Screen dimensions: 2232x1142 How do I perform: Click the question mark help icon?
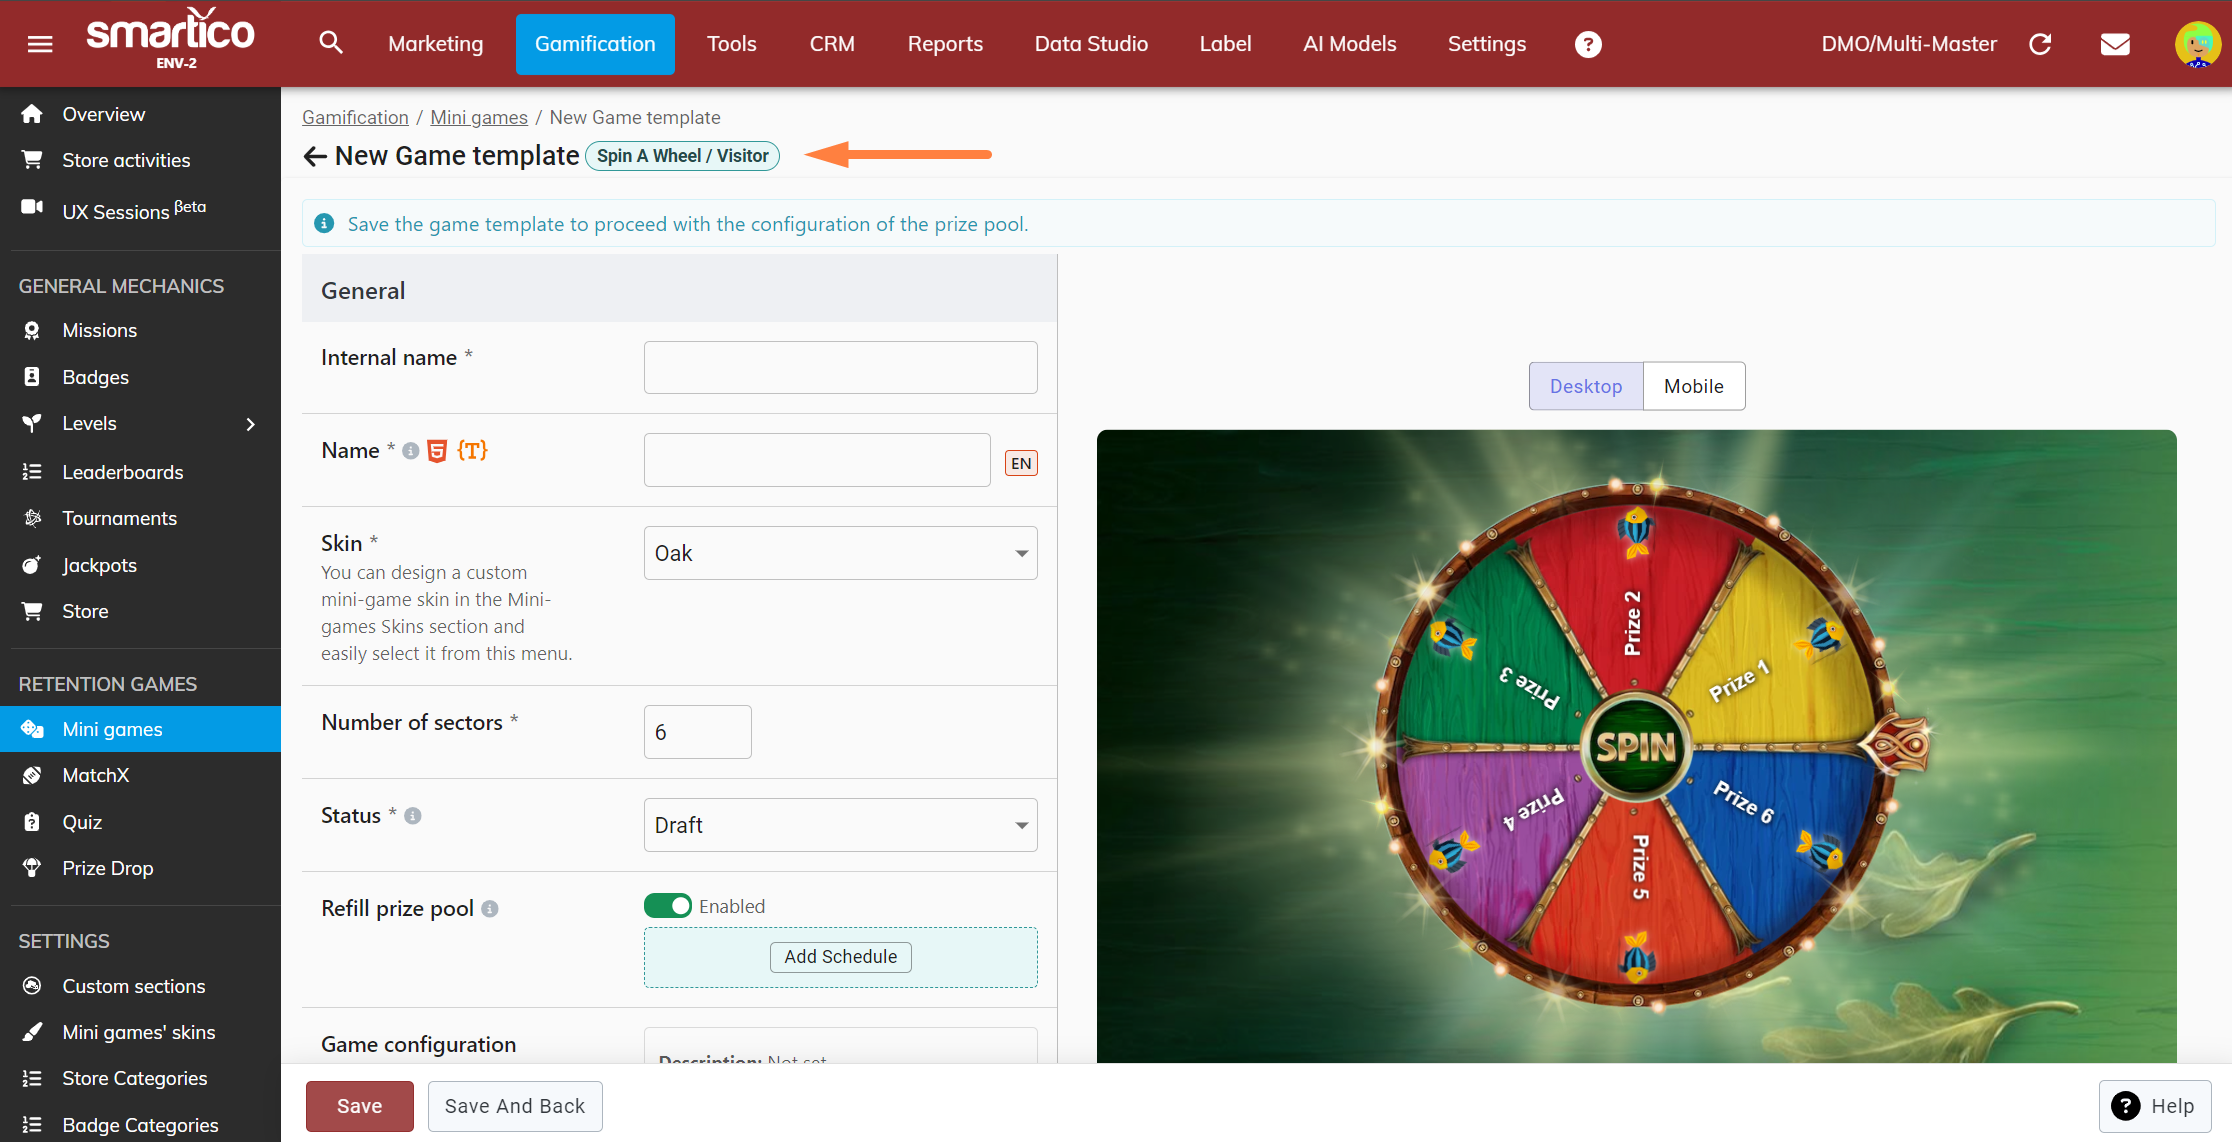pos(1588,44)
